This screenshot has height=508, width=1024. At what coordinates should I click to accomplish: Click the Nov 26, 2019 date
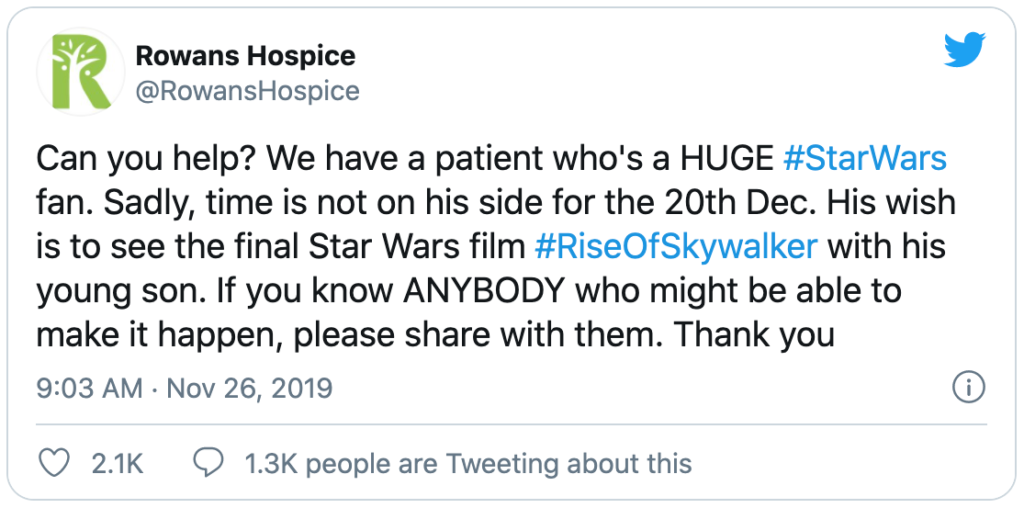click(249, 390)
